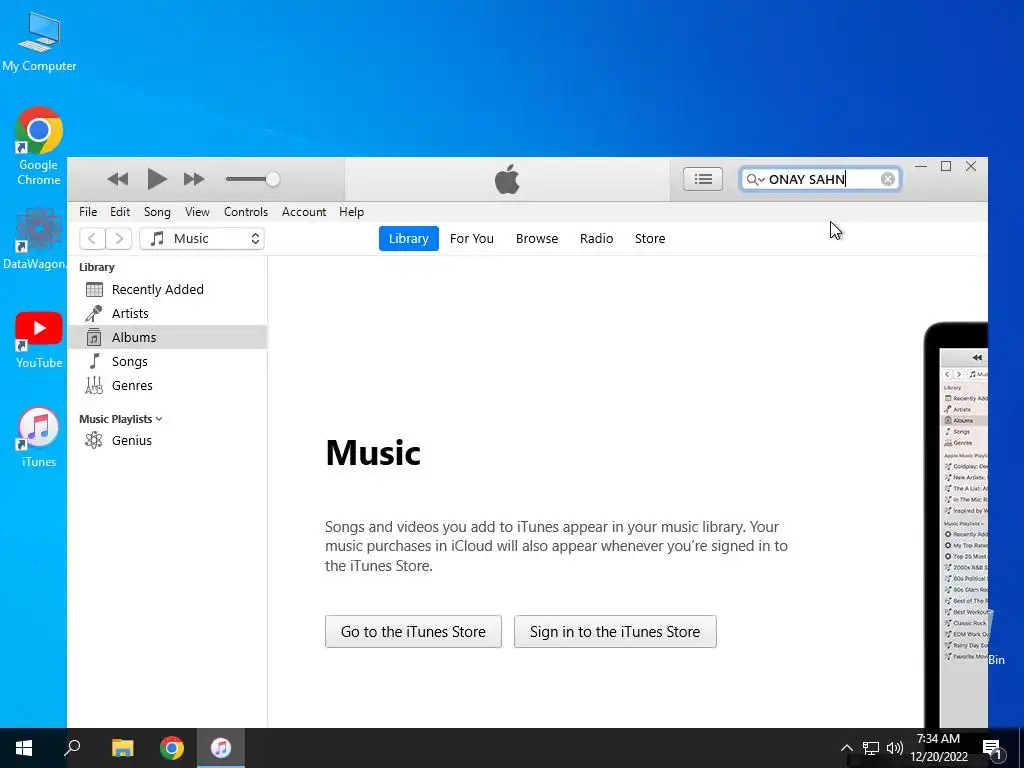This screenshot has width=1024, height=768.
Task: Click the search magnifier dropdown icon
Action: click(755, 179)
